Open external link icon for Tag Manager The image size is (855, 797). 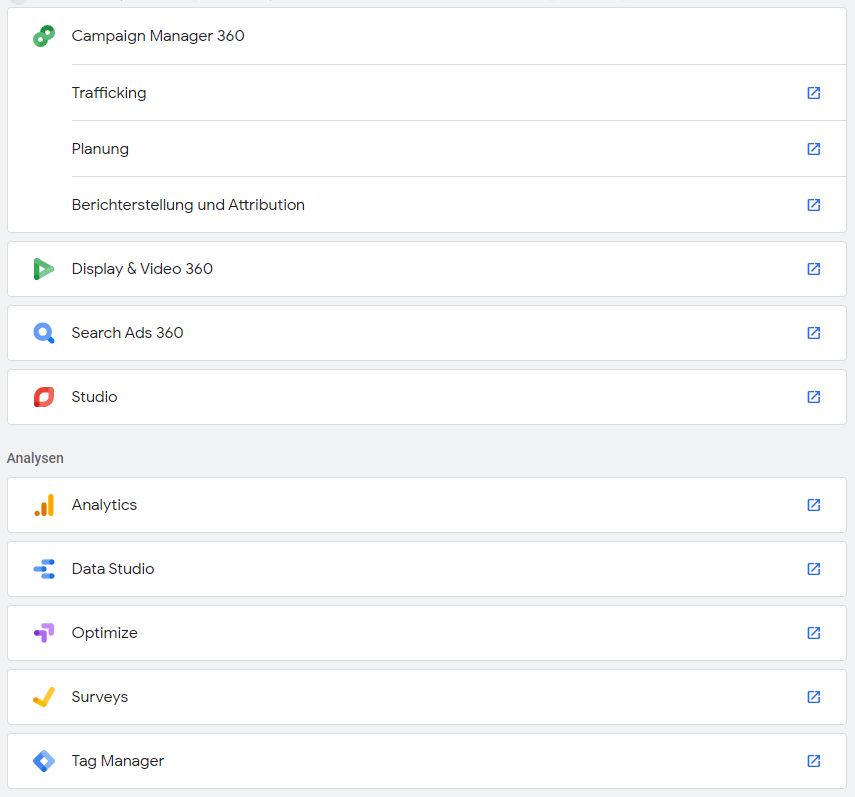pyautogui.click(x=814, y=761)
